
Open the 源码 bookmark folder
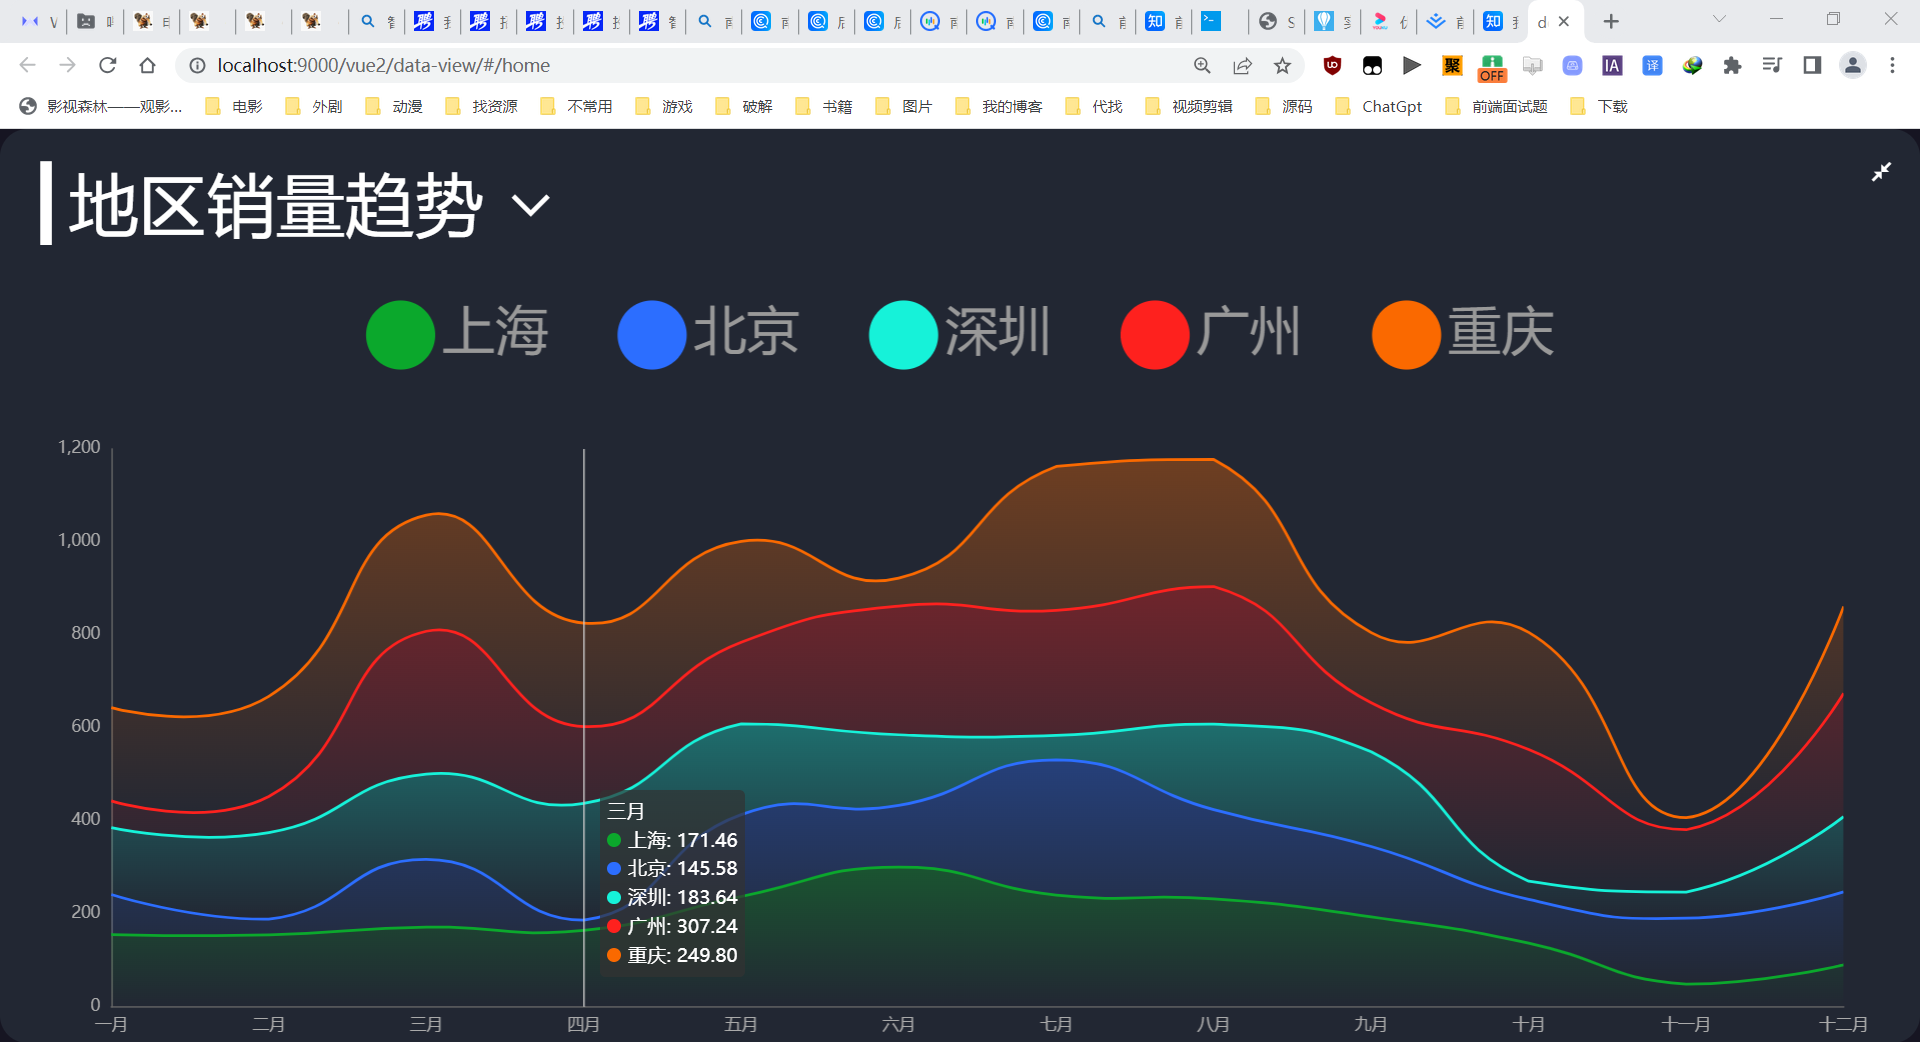[x=1284, y=106]
